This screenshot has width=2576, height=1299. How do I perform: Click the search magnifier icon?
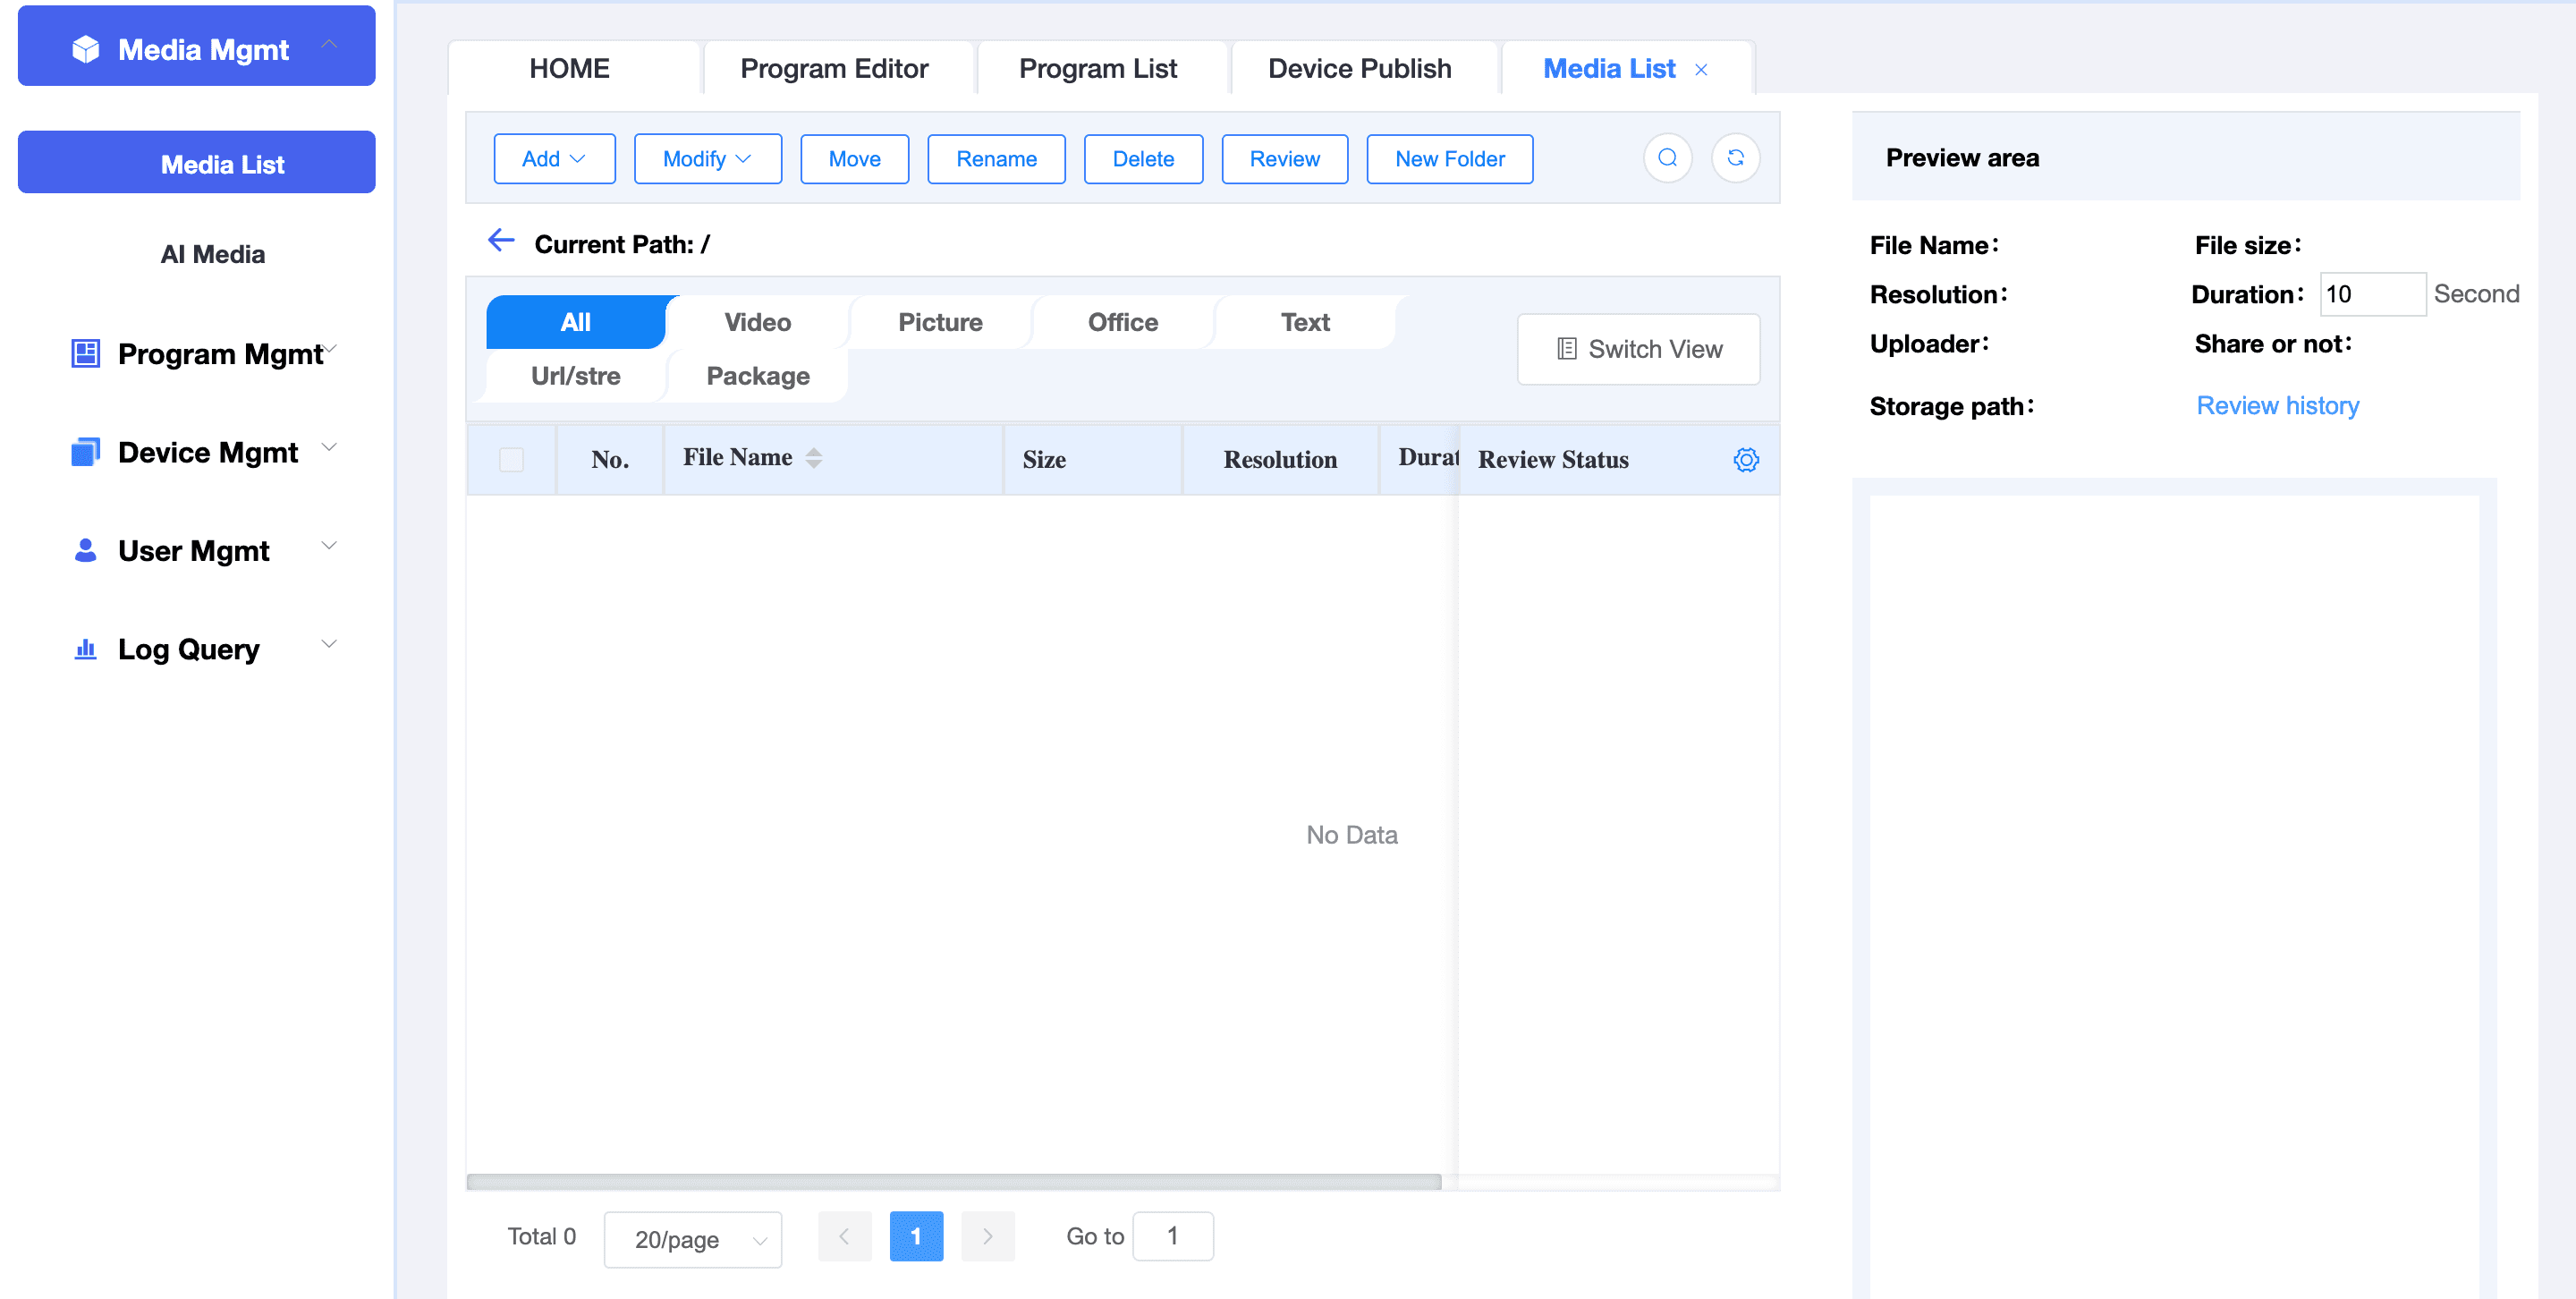[x=1667, y=158]
